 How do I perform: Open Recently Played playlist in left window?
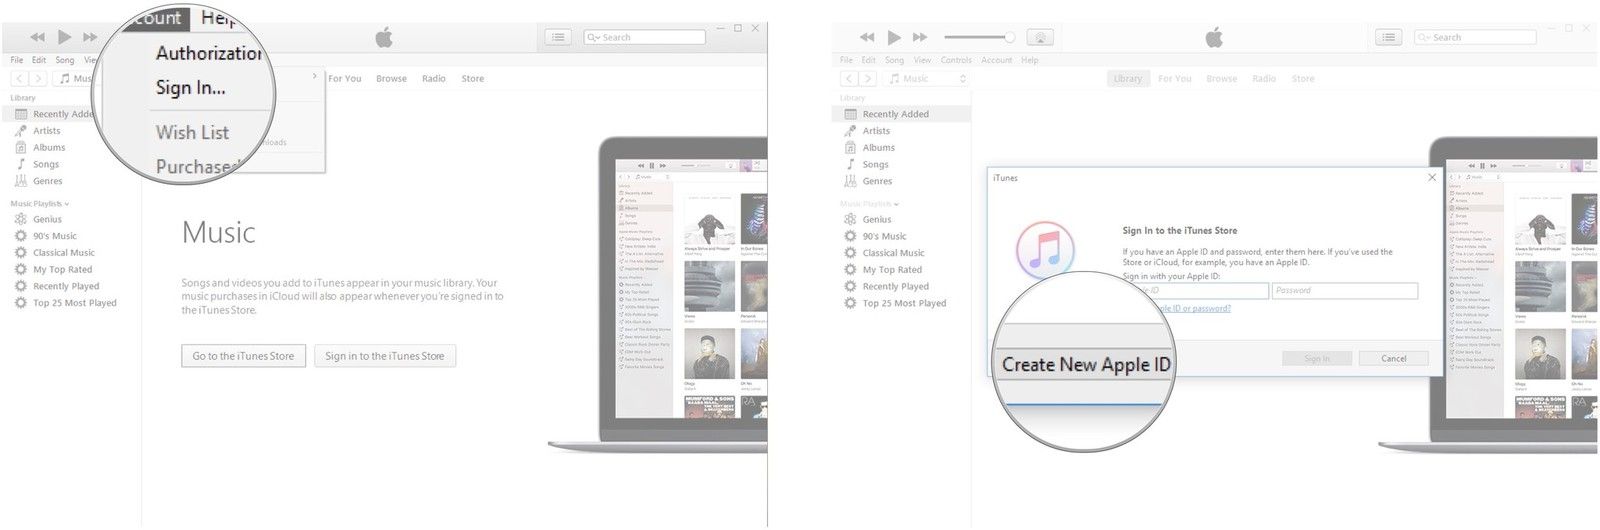(66, 287)
